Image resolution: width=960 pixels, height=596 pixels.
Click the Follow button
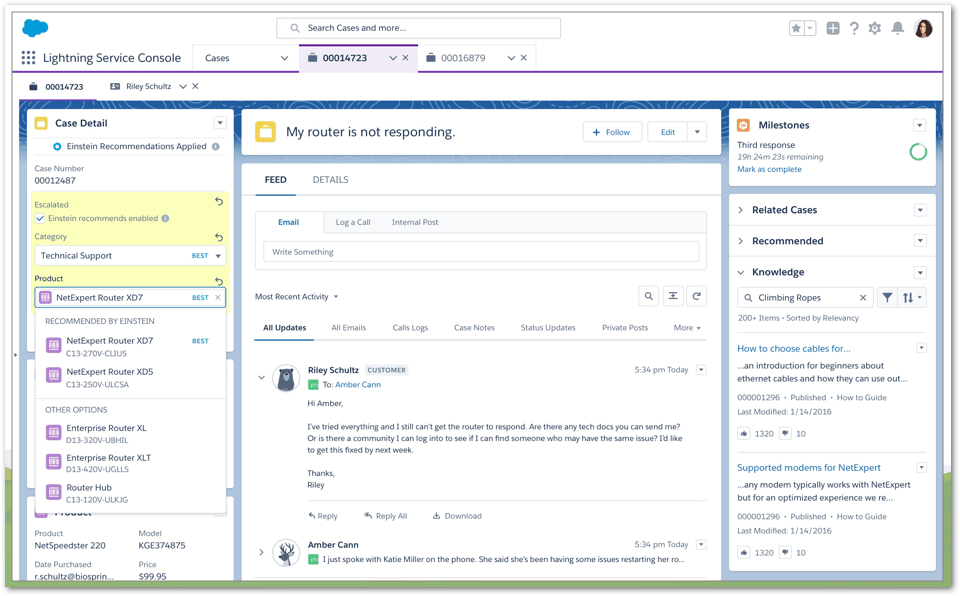[x=612, y=132]
